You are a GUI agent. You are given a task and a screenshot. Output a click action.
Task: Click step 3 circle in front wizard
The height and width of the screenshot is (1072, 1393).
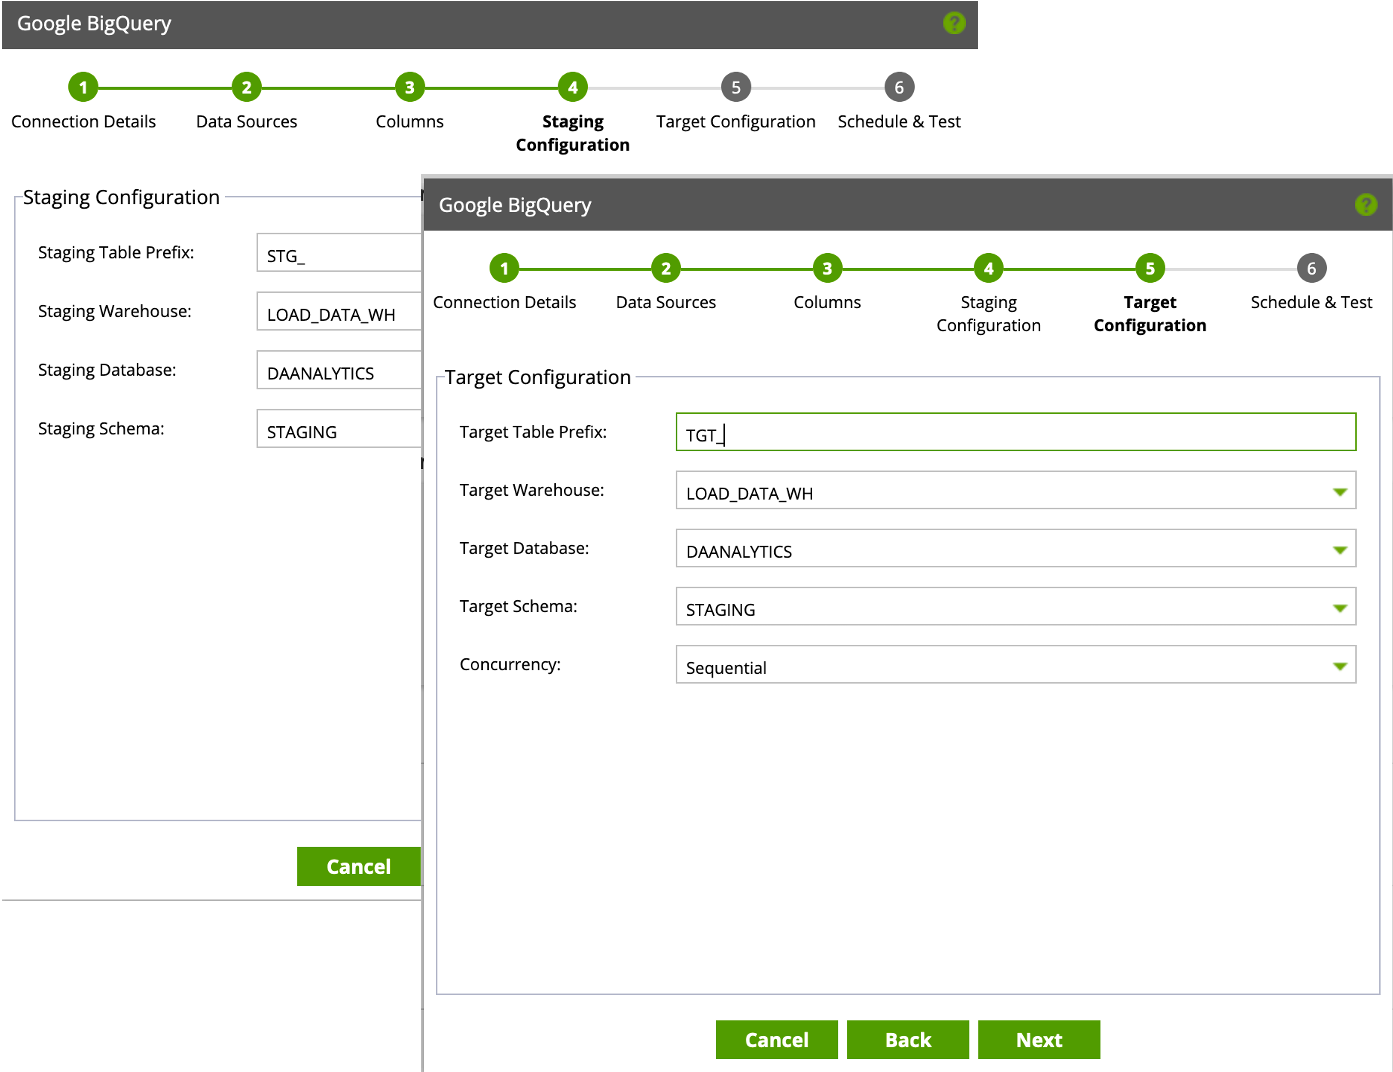[x=827, y=268]
